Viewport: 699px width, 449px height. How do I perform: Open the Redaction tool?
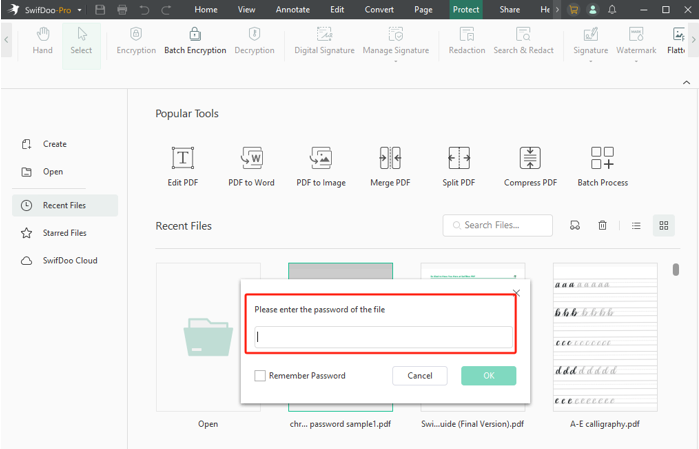click(467, 41)
